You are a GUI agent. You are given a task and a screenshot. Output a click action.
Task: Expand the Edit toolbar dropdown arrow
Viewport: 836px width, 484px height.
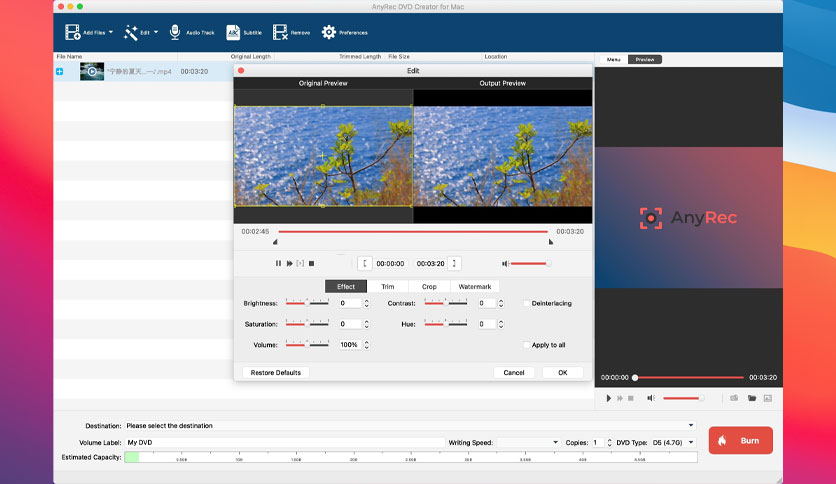click(x=156, y=33)
